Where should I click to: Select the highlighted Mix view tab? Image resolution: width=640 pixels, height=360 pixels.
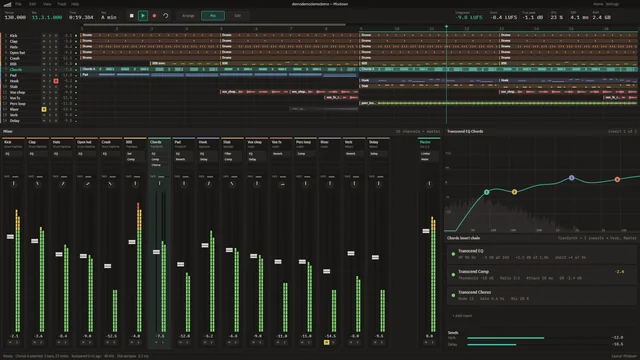(x=213, y=16)
